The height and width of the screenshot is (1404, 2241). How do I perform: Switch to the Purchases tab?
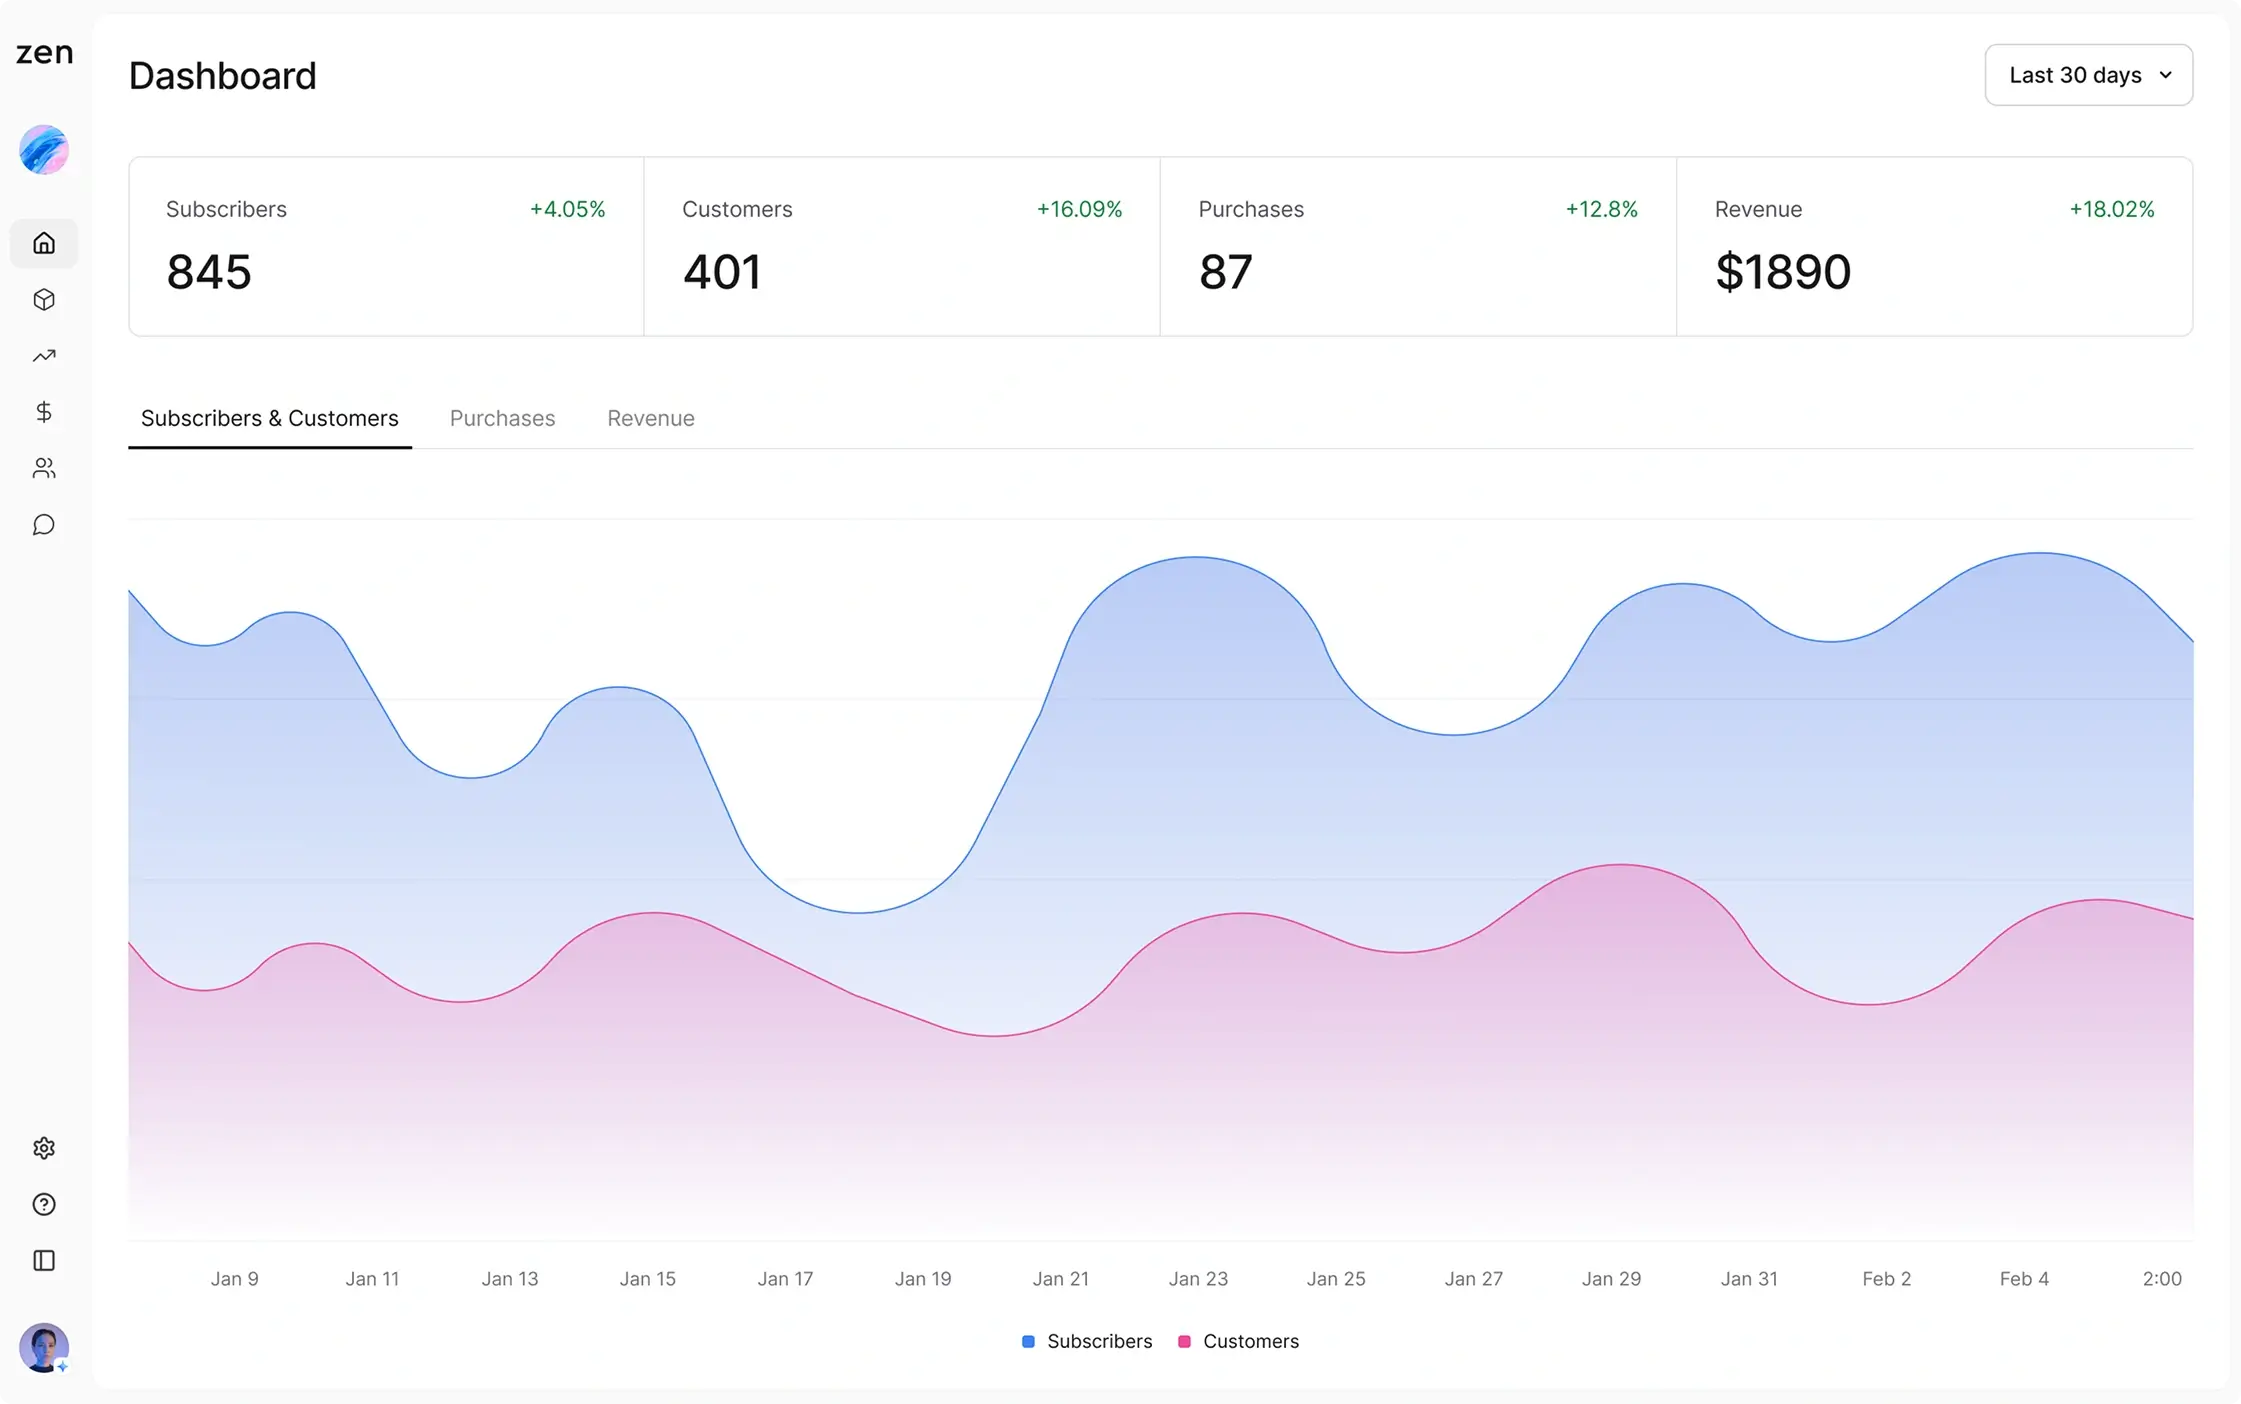click(x=502, y=418)
